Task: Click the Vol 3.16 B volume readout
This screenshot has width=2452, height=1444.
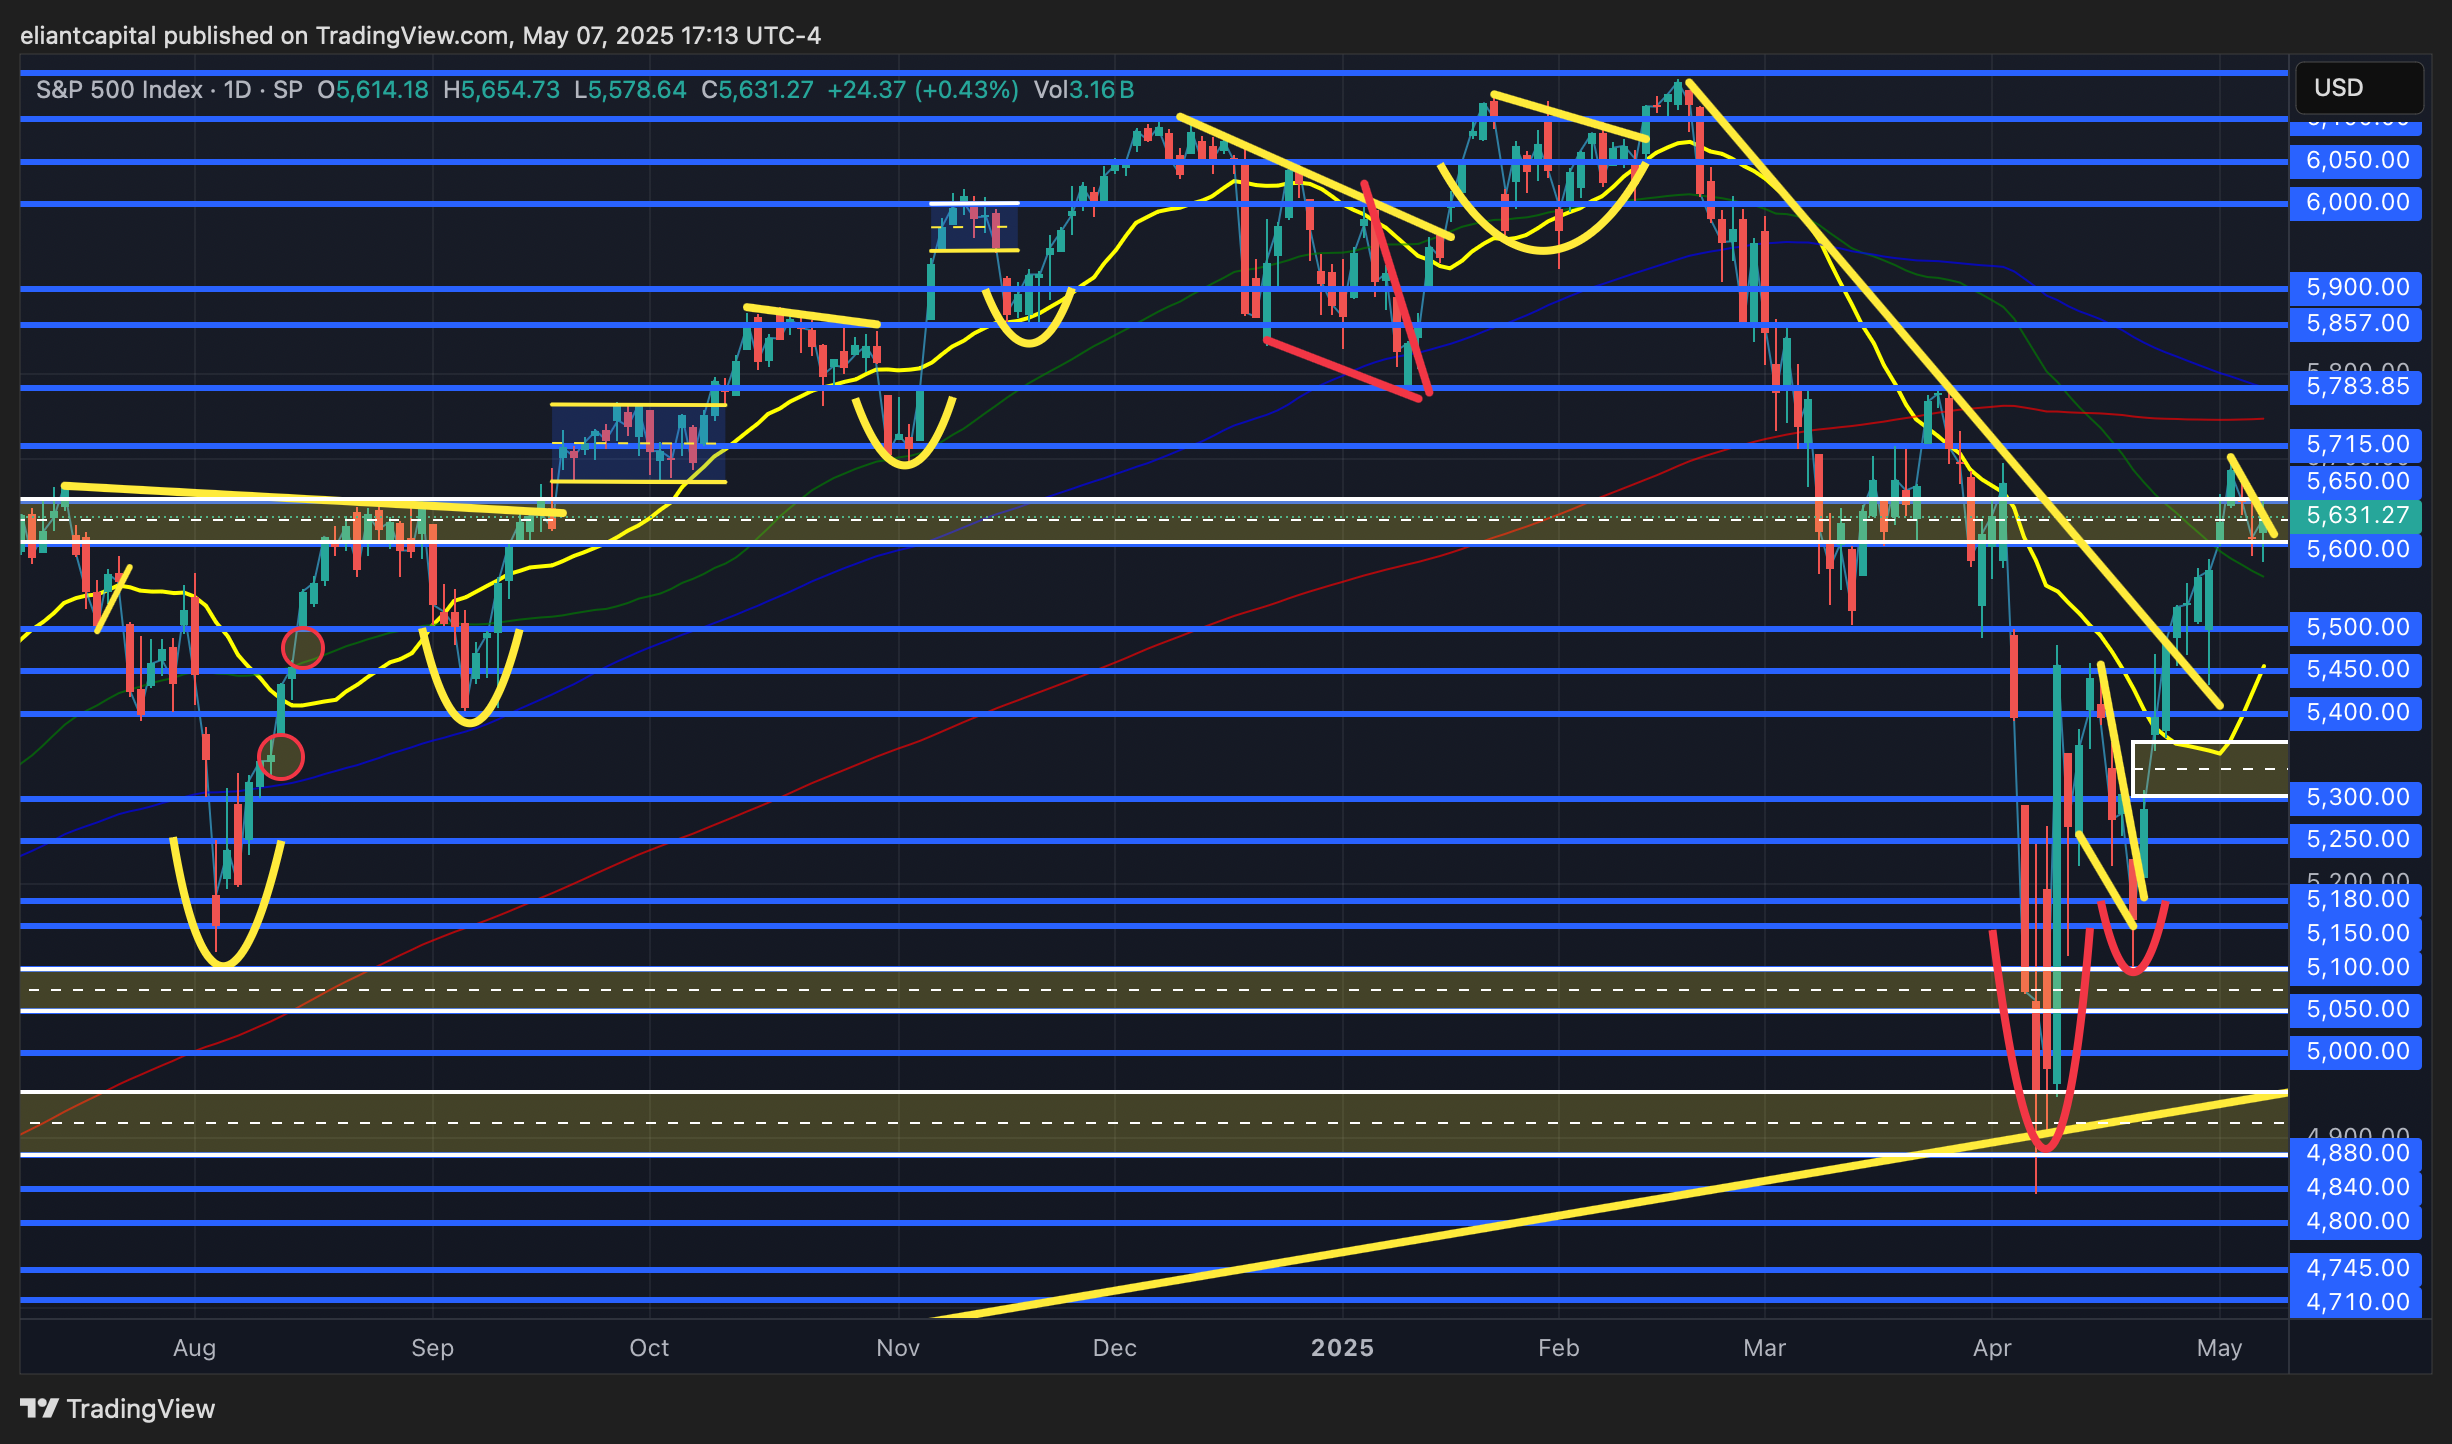Action: 1084,90
